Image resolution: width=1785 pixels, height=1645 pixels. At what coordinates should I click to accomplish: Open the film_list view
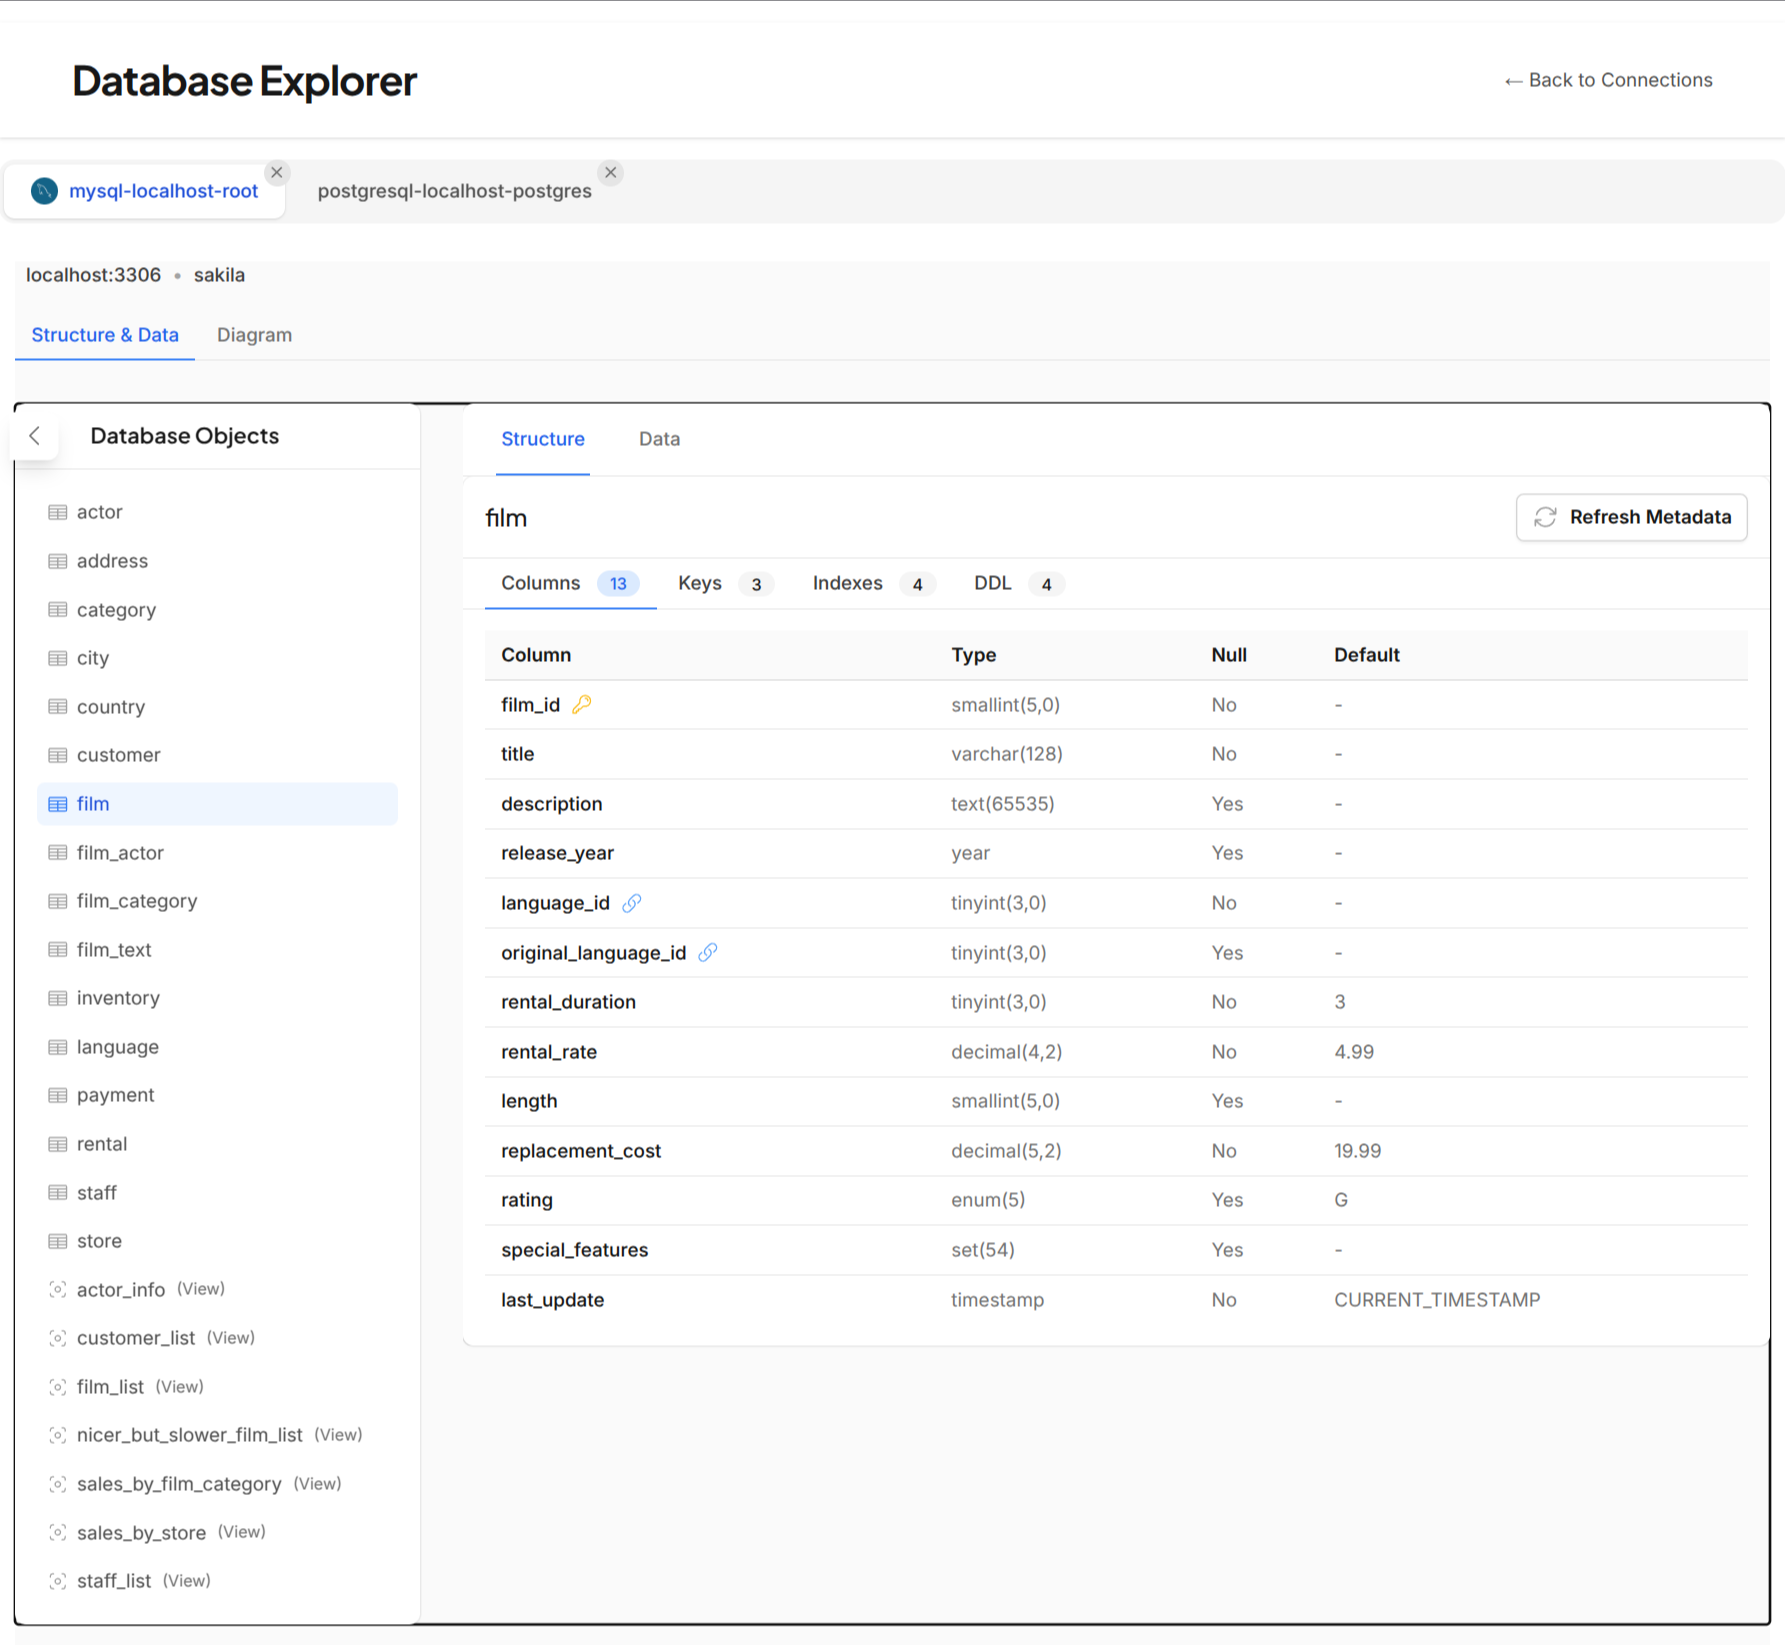[110, 1386]
